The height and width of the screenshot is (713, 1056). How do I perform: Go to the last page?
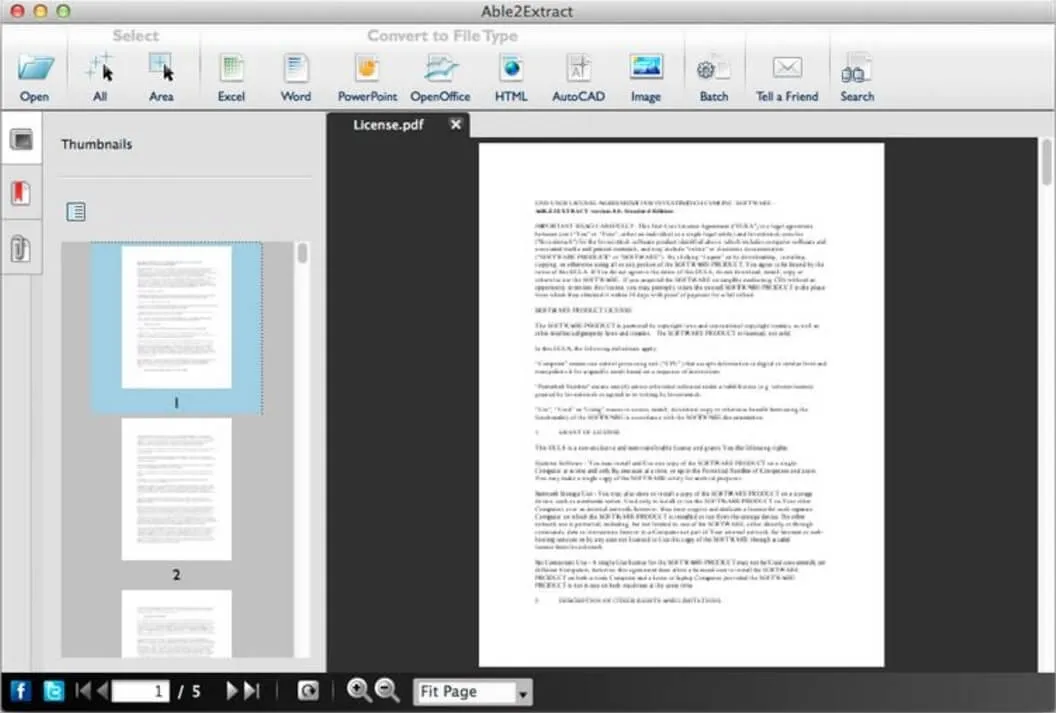click(x=252, y=691)
